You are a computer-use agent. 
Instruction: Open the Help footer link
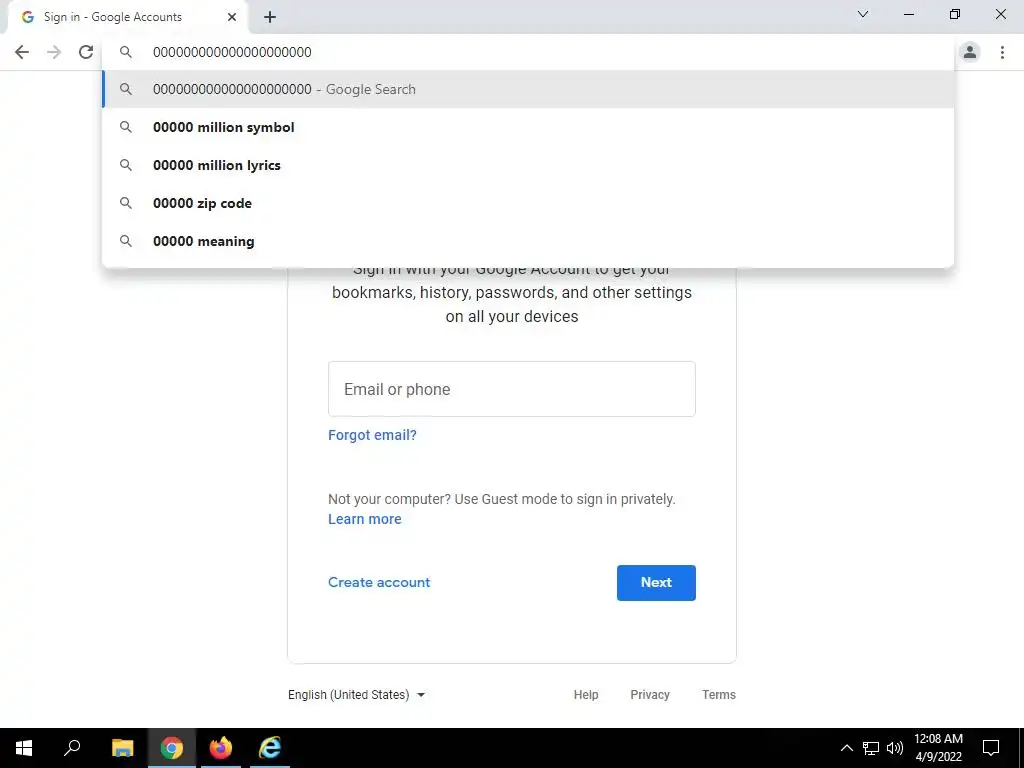[586, 695]
